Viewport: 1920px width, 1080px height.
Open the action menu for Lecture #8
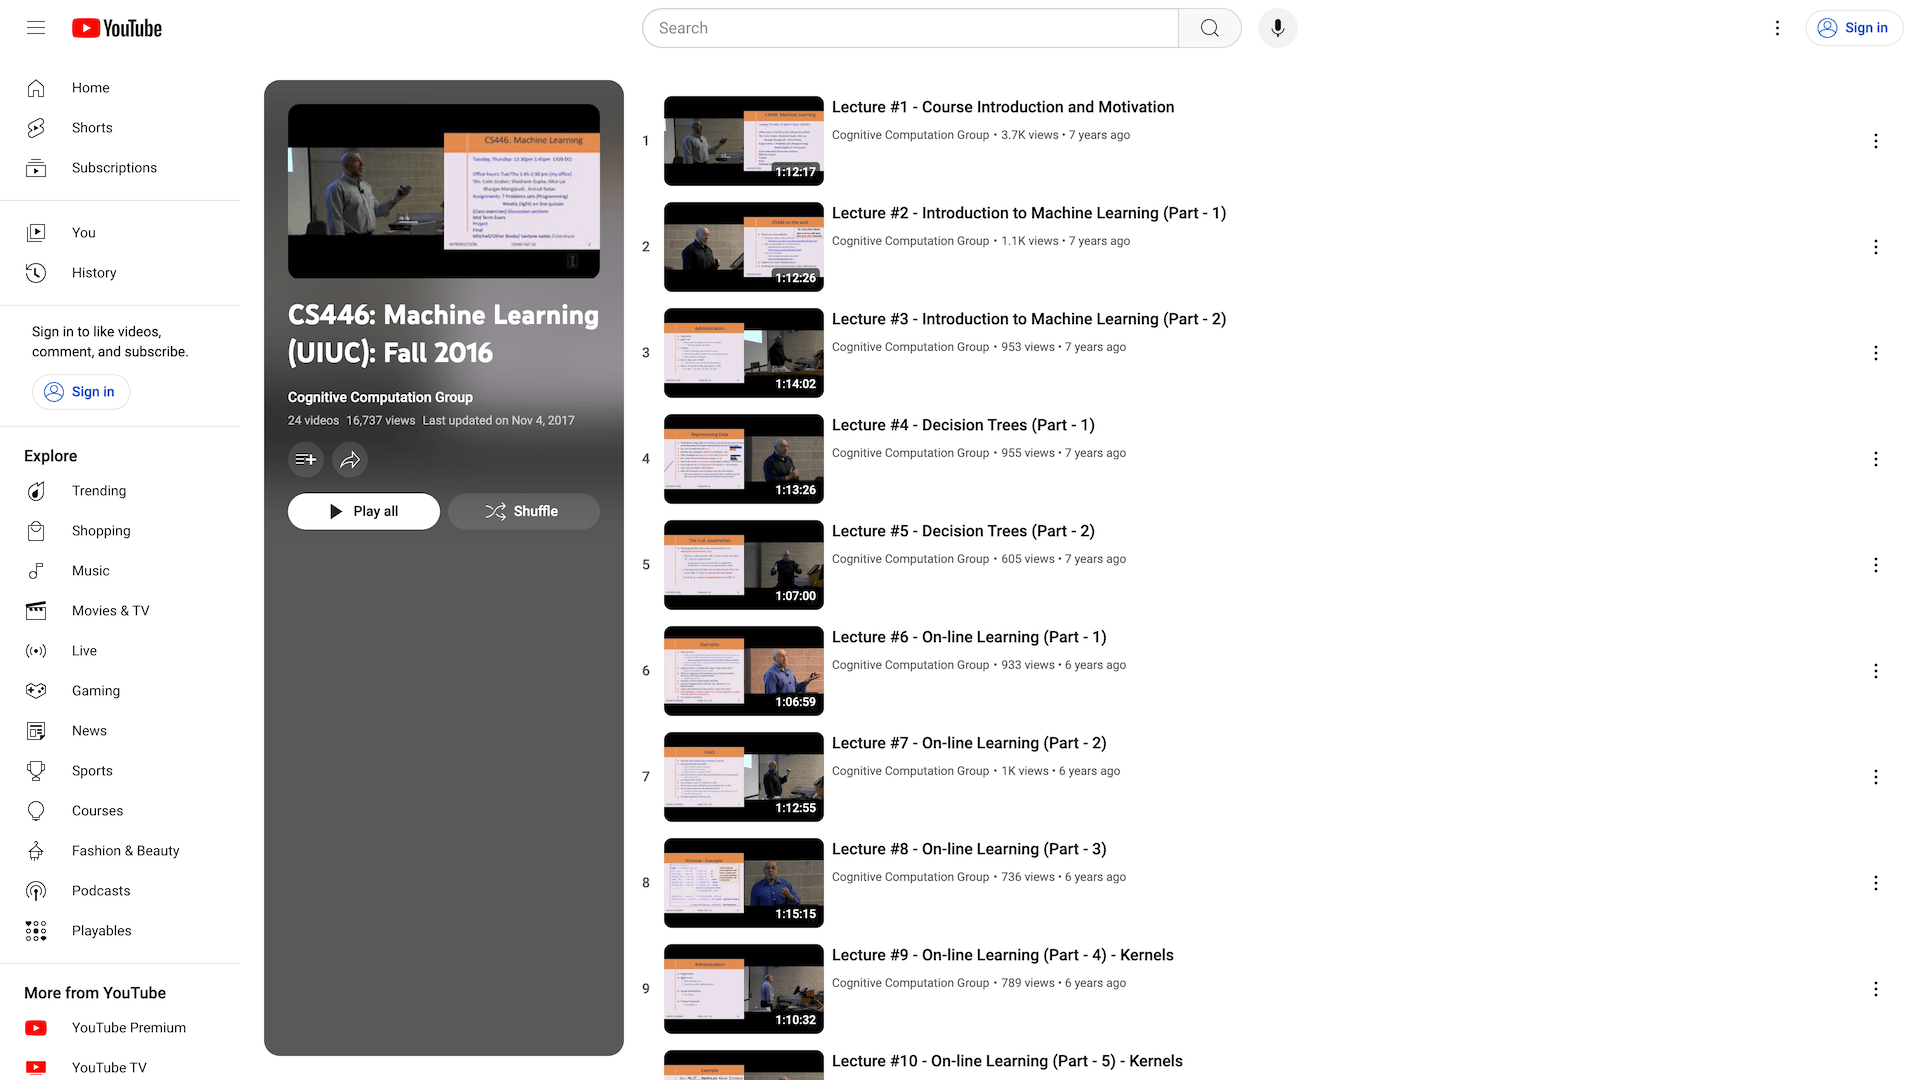click(1876, 883)
